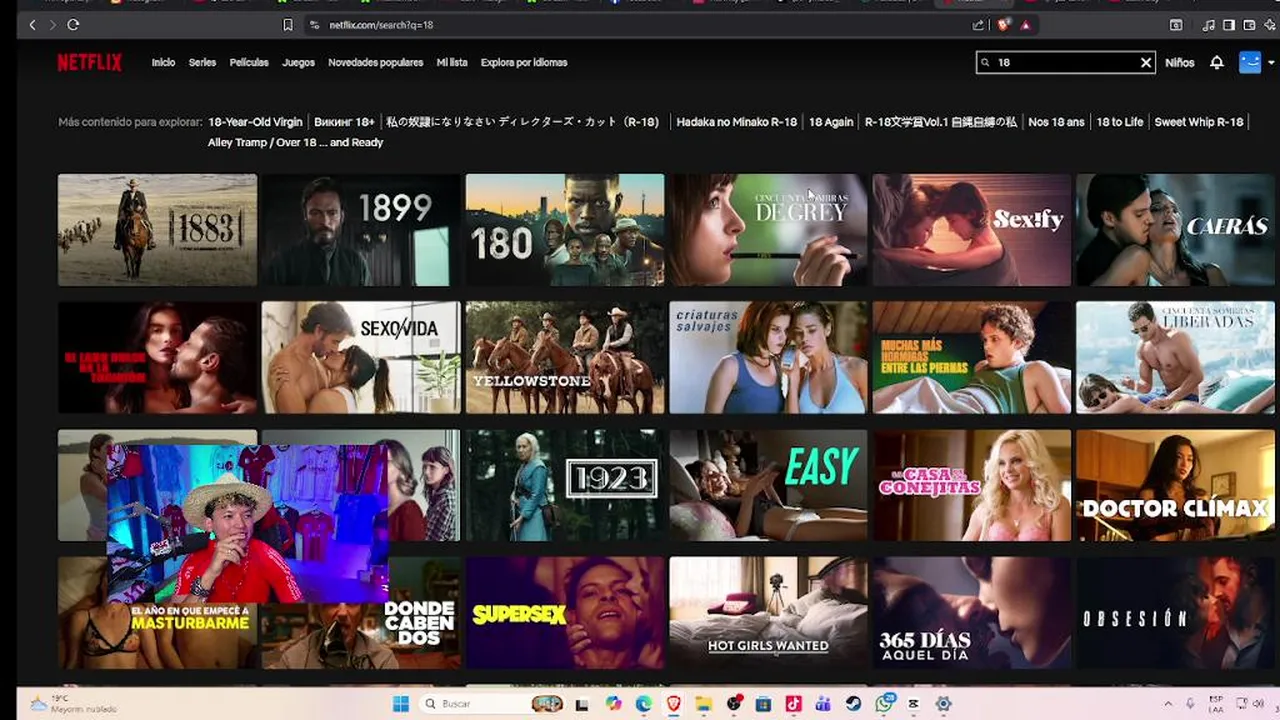Open suggestion Sweet Whip R-18
The image size is (1280, 720).
(x=1199, y=122)
